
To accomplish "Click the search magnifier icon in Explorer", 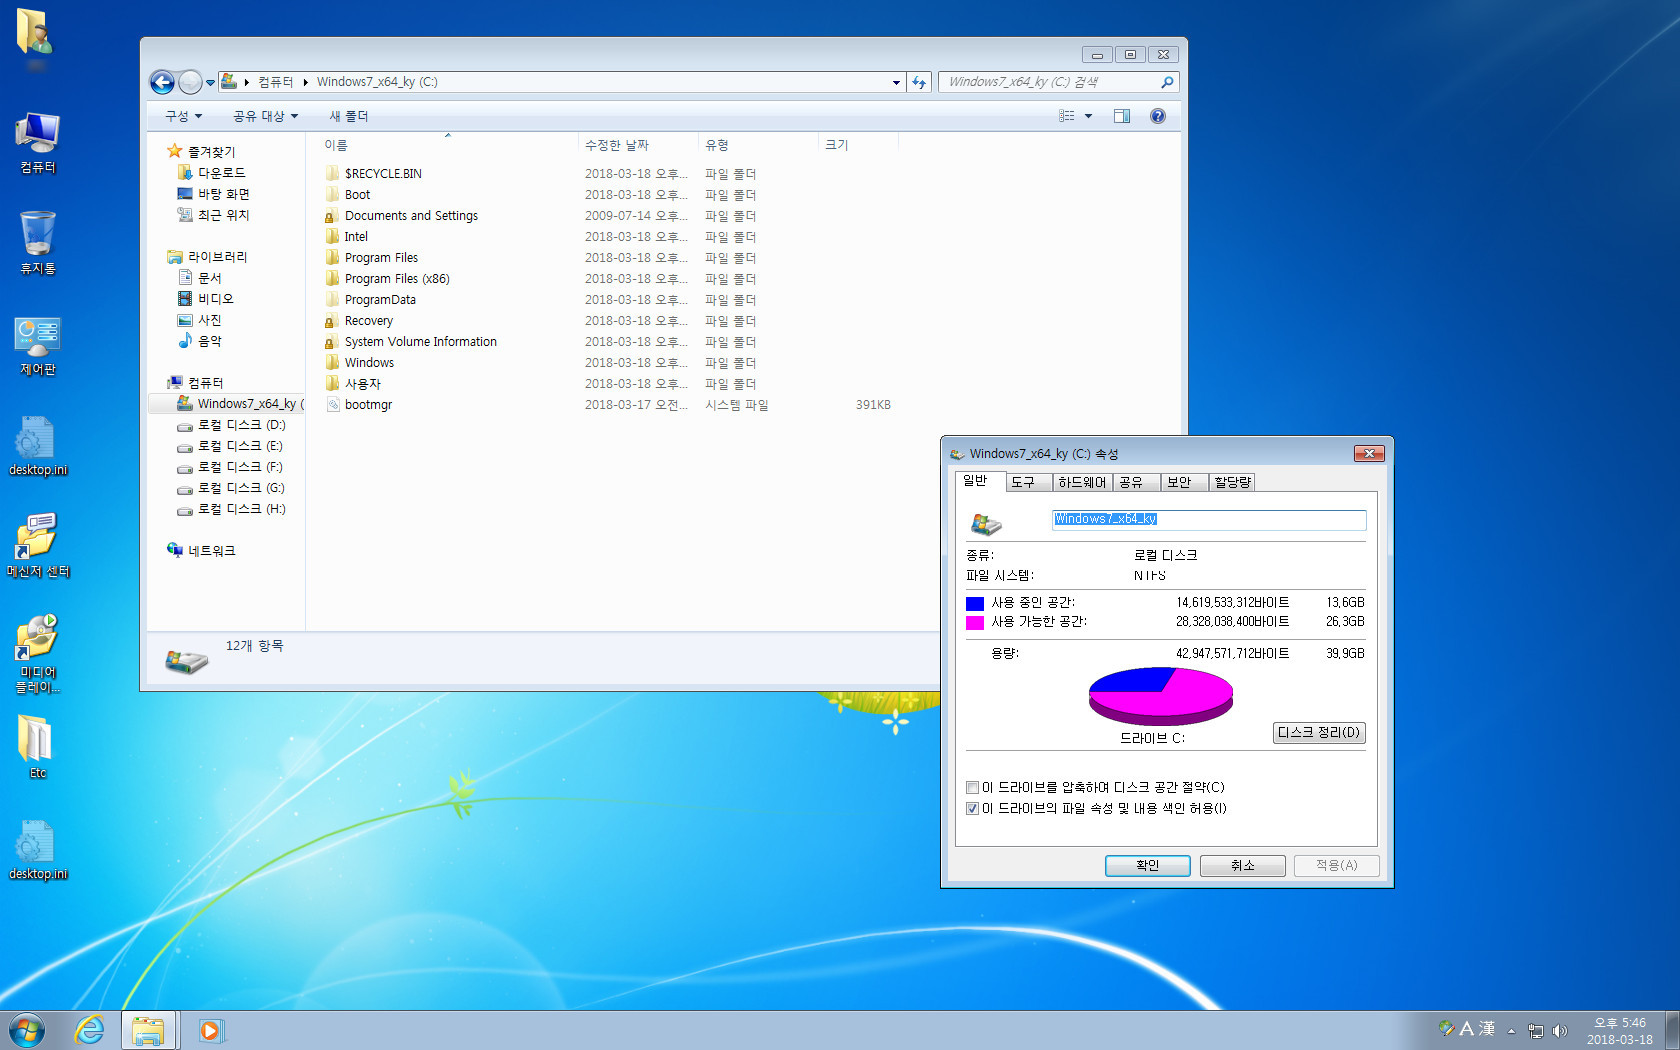I will 1167,82.
